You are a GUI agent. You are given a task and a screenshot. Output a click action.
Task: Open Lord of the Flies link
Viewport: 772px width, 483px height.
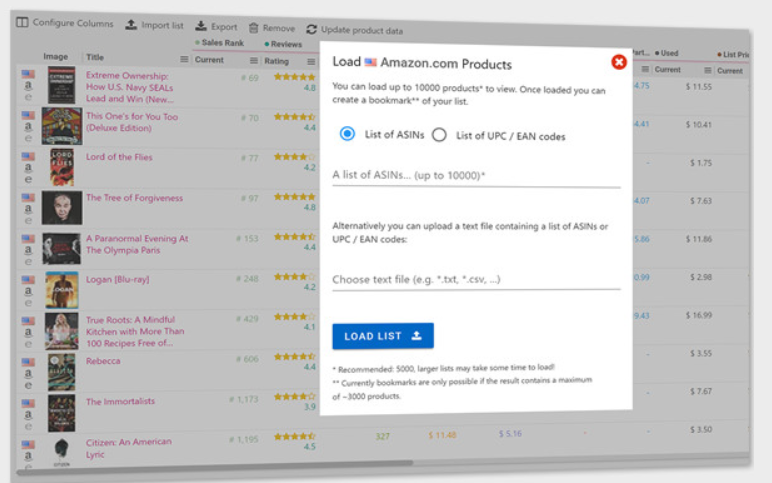pos(119,157)
